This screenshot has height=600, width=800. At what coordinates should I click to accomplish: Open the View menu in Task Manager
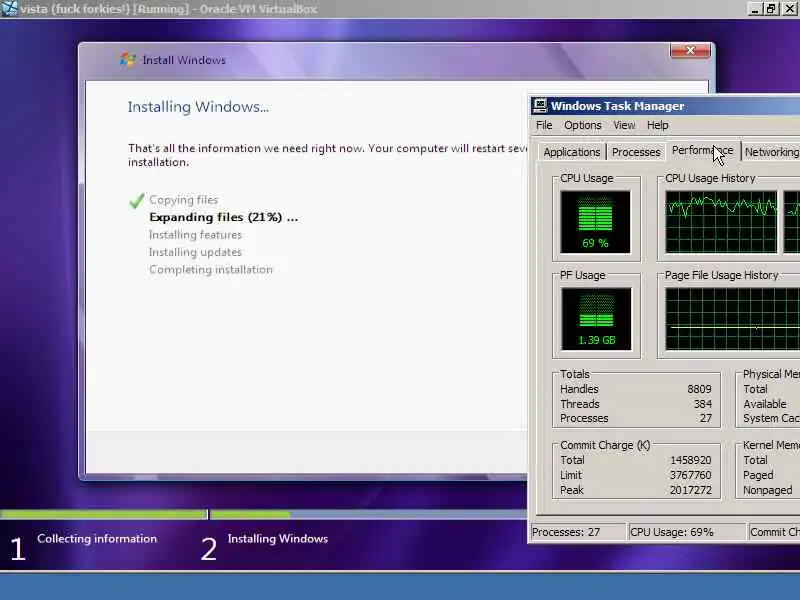(x=624, y=125)
